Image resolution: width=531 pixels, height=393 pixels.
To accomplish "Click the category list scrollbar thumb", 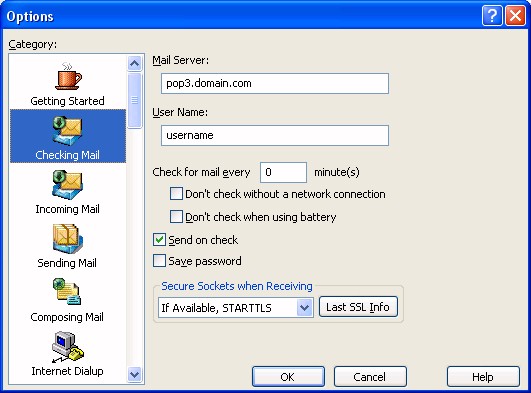I will tap(135, 101).
